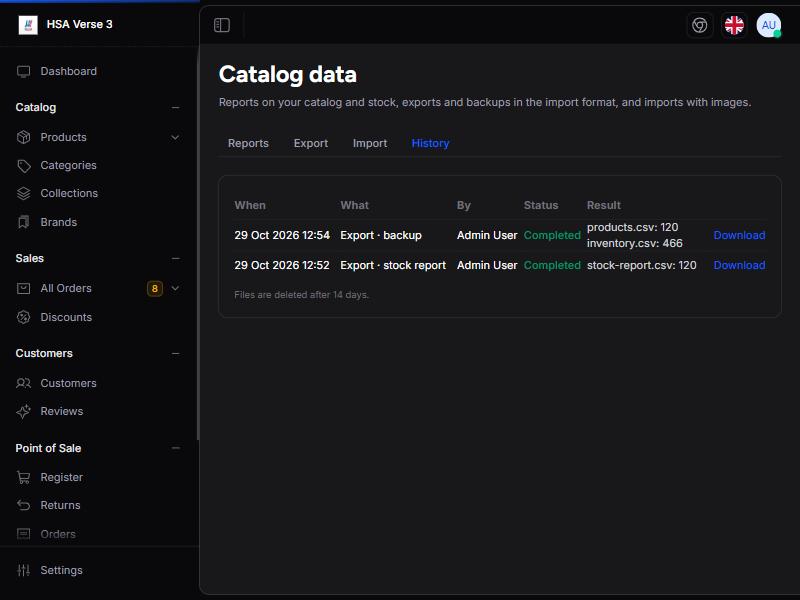Click 'Files are deleted after 14 days.' note
The height and width of the screenshot is (600, 800).
pyautogui.click(x=302, y=295)
